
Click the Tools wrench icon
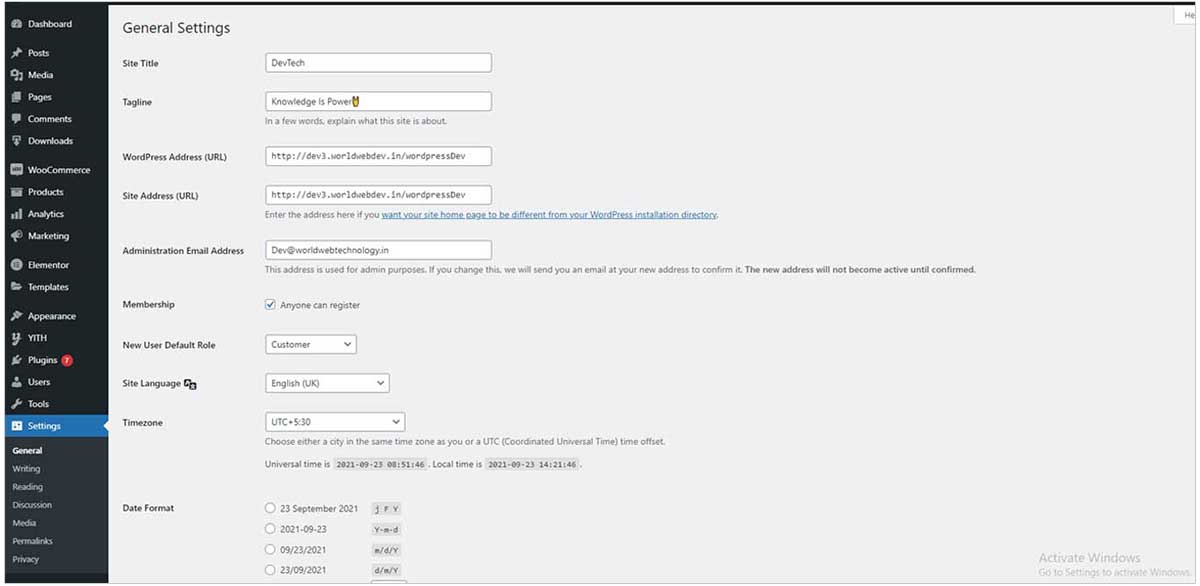[x=16, y=404]
